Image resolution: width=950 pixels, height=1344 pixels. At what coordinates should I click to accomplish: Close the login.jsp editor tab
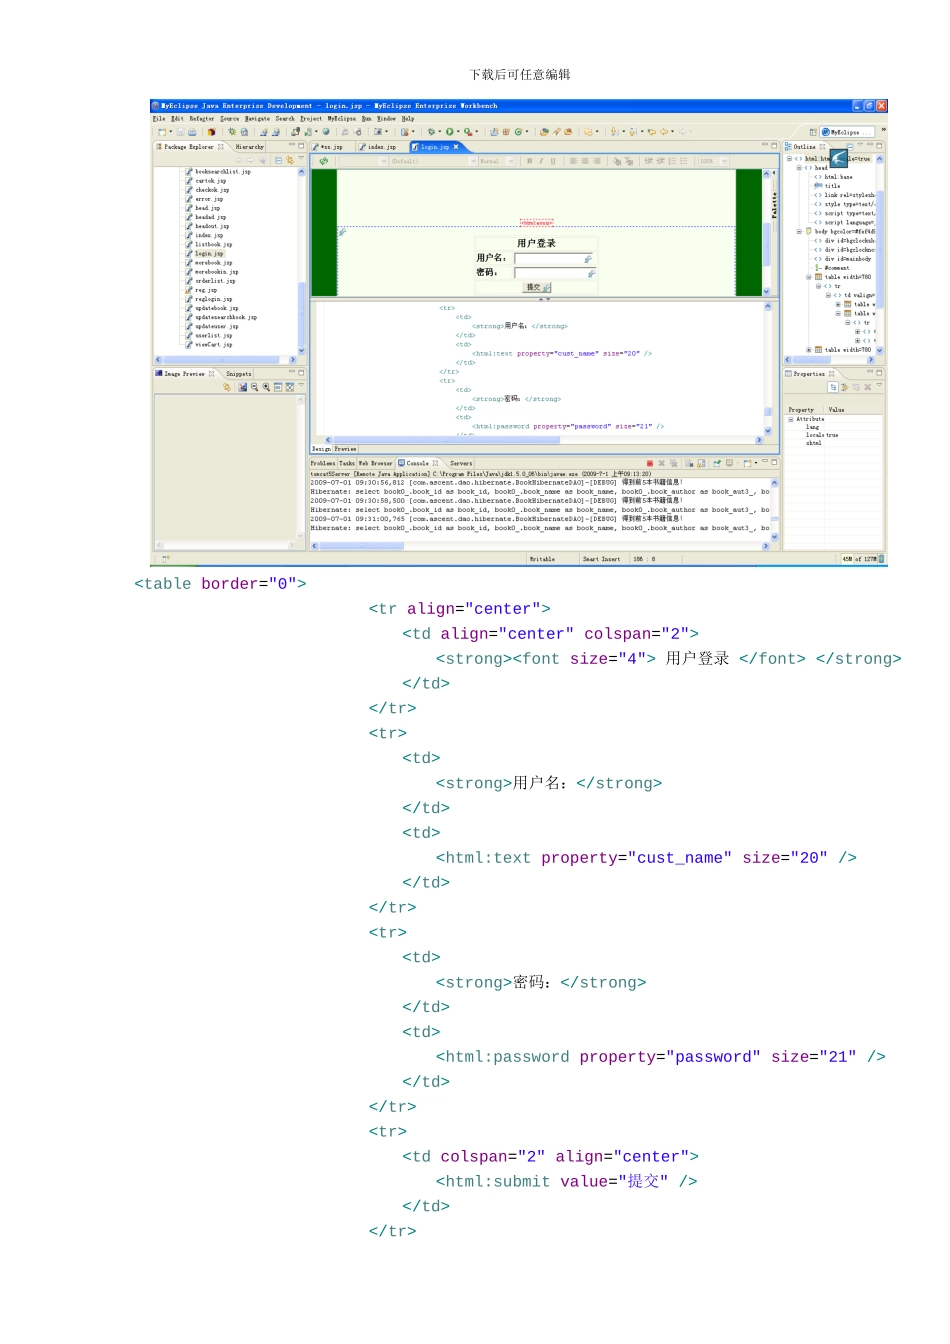click(456, 147)
